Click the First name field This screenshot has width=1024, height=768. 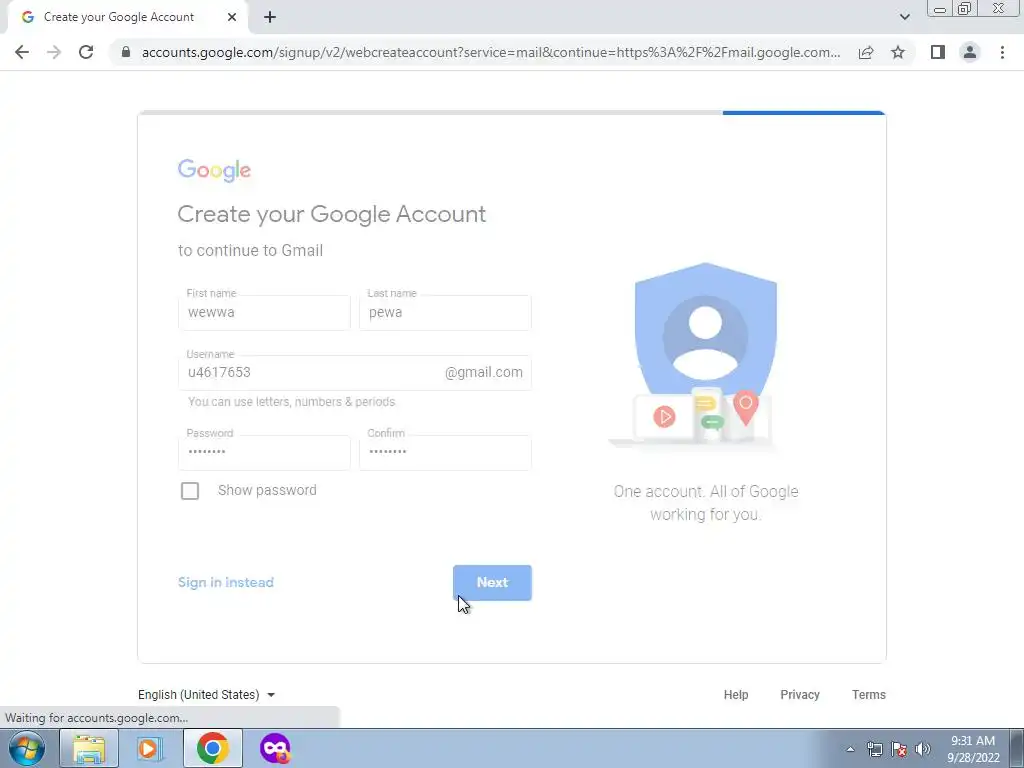pyautogui.click(x=264, y=313)
